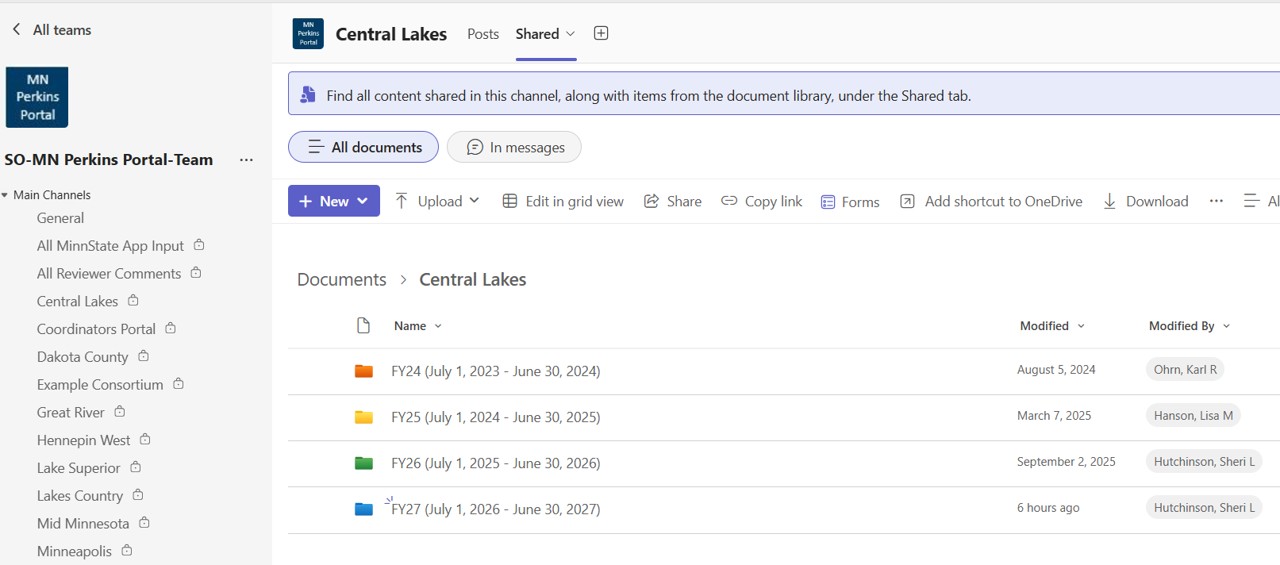Select Central Lakes channel in sidebar
This screenshot has width=1280, height=565.
click(77, 301)
